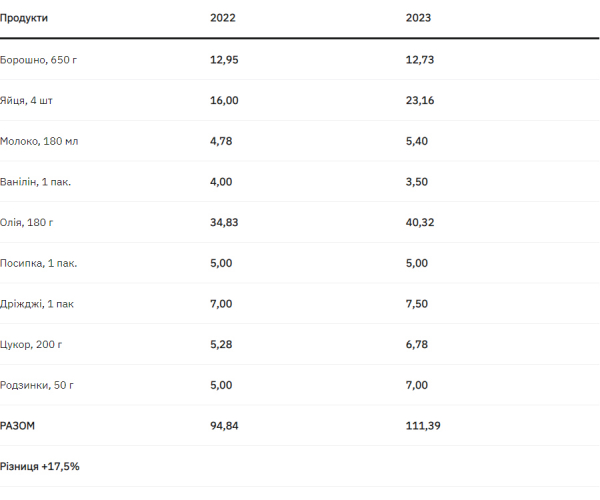Click the 2022 milk price 4,78
The height and width of the screenshot is (500, 600).
tap(221, 141)
